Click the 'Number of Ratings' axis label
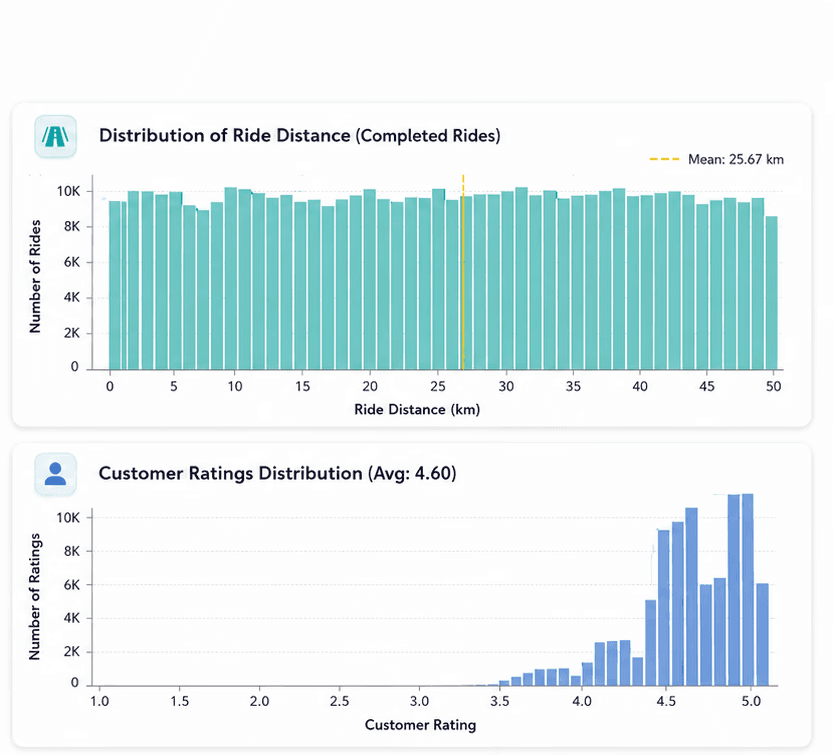The image size is (833, 755). (x=35, y=597)
